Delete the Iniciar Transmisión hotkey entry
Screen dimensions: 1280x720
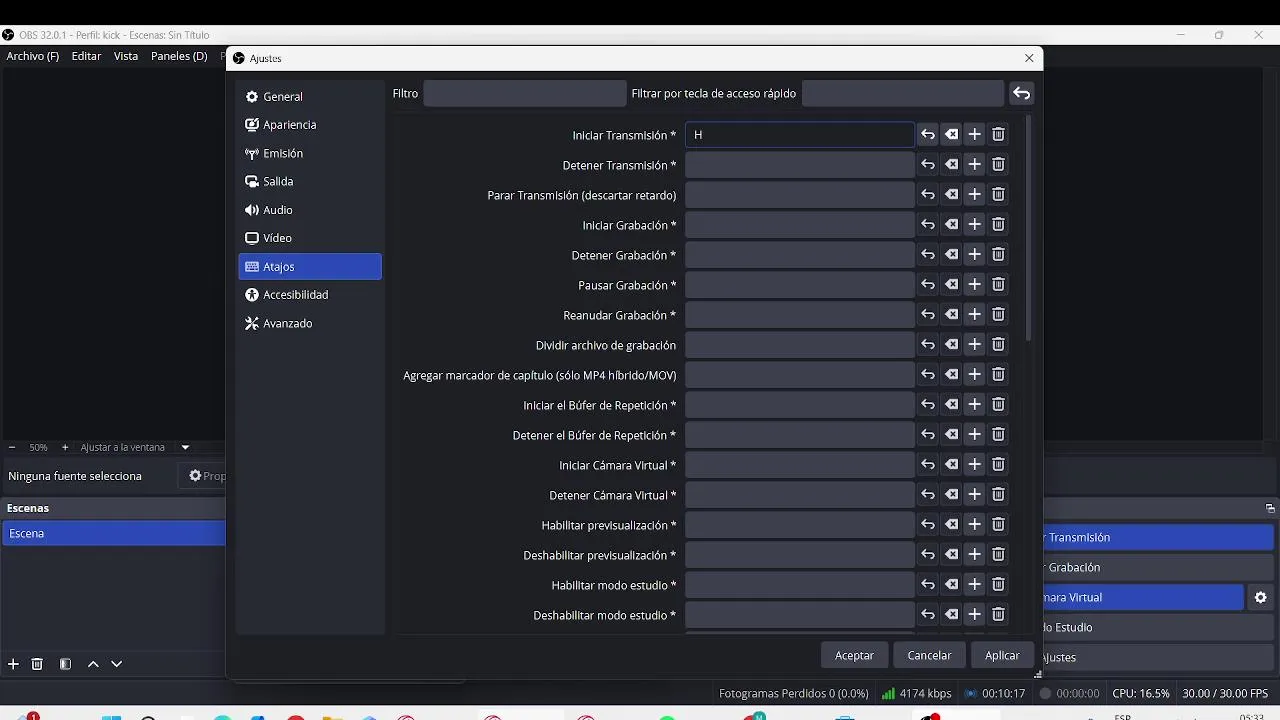coord(998,135)
